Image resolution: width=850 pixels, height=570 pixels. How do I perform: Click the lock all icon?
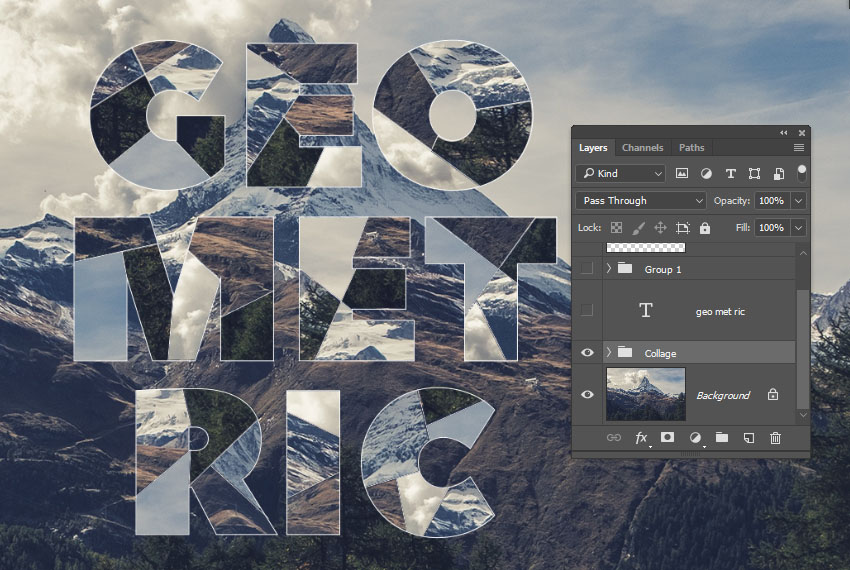(x=705, y=228)
